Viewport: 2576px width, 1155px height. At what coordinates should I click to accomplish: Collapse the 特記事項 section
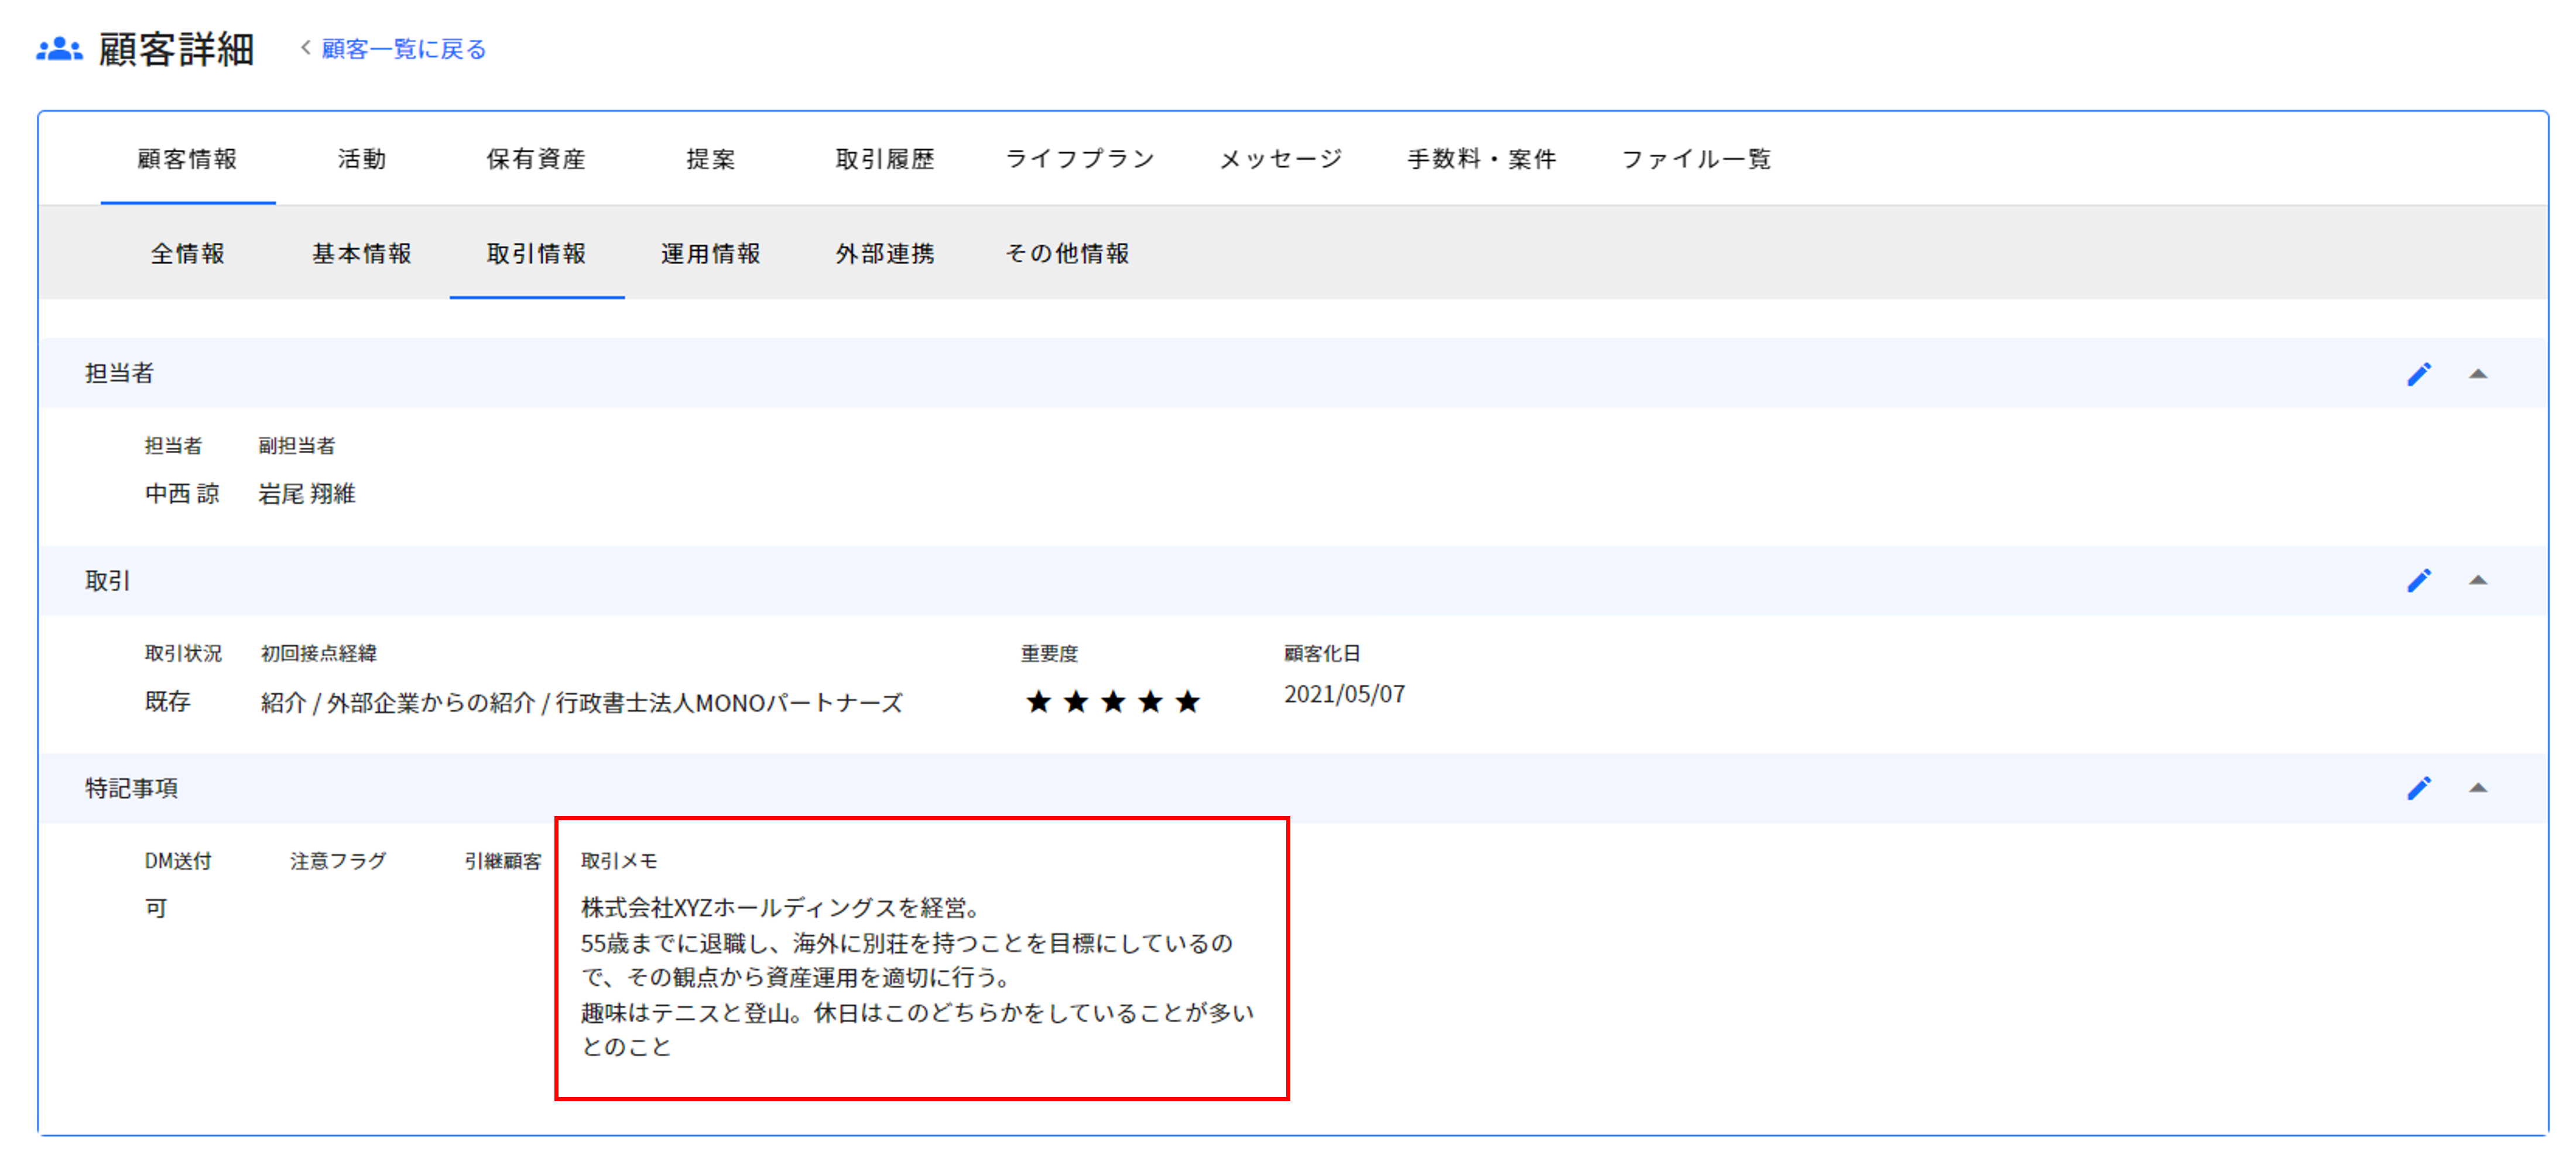click(x=2477, y=789)
